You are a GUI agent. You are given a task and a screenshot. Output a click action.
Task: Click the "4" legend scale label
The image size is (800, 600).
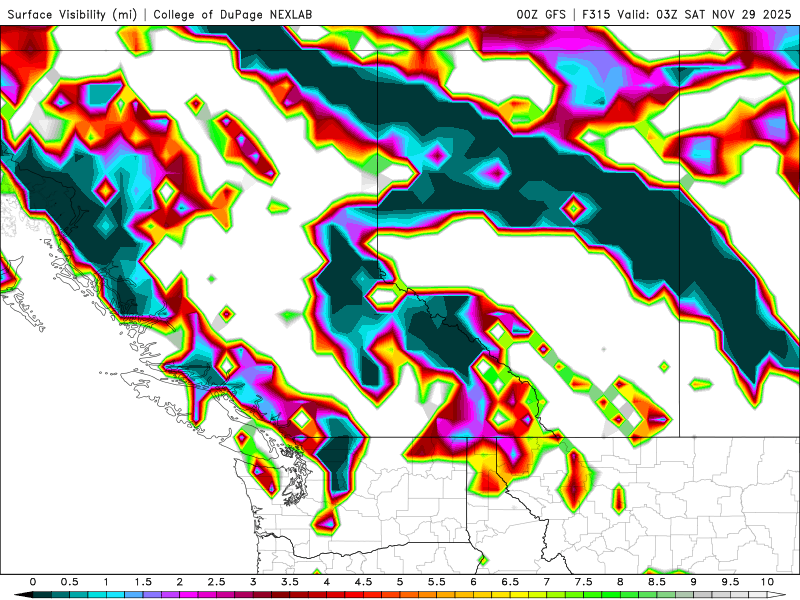tap(327, 582)
